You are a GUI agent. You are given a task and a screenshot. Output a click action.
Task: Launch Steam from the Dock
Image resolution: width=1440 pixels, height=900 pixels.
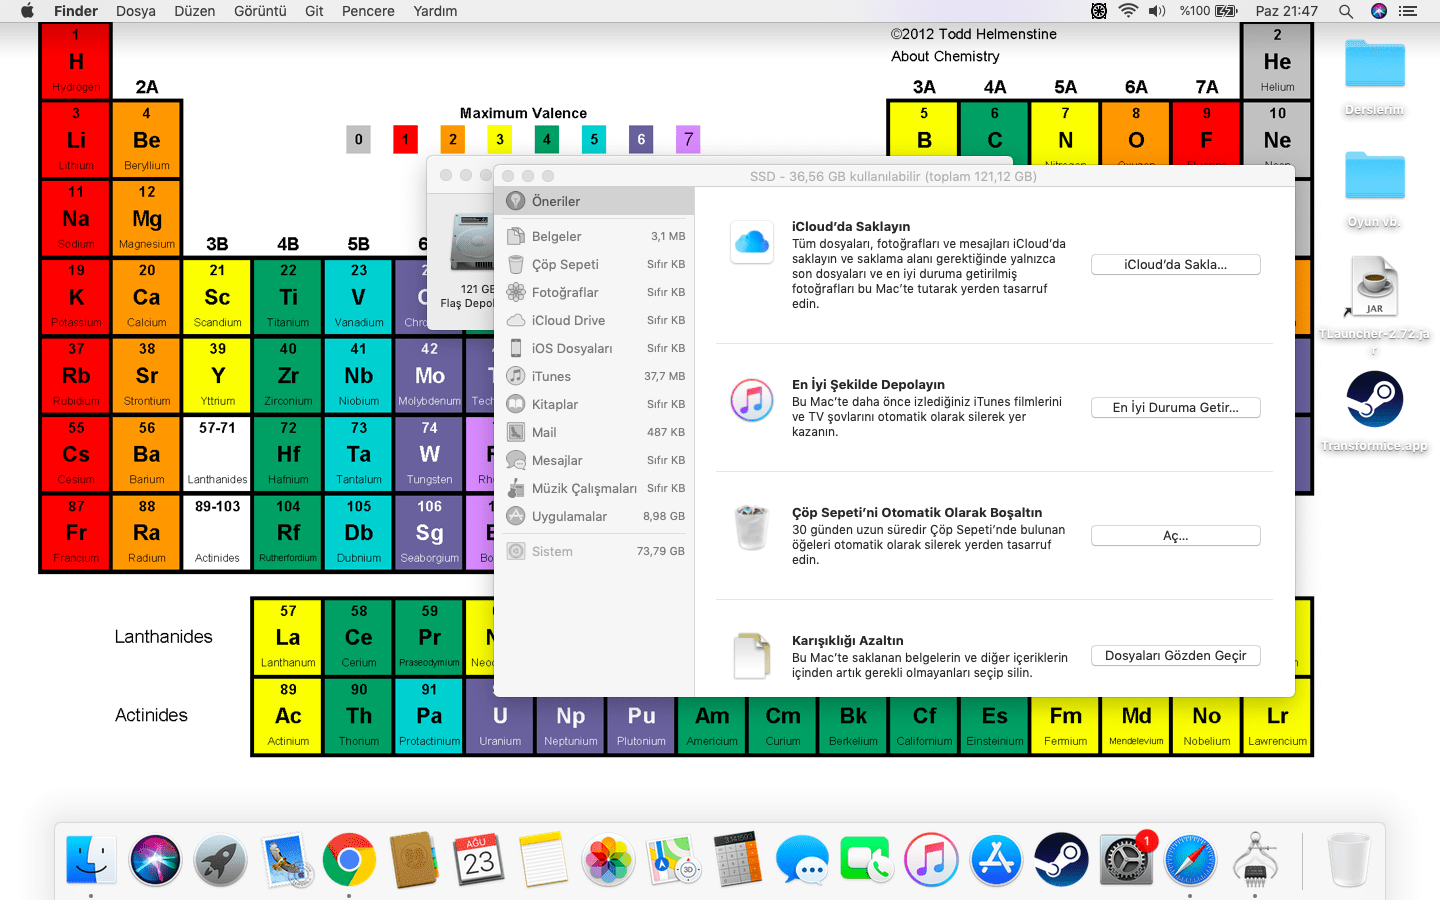1061,859
